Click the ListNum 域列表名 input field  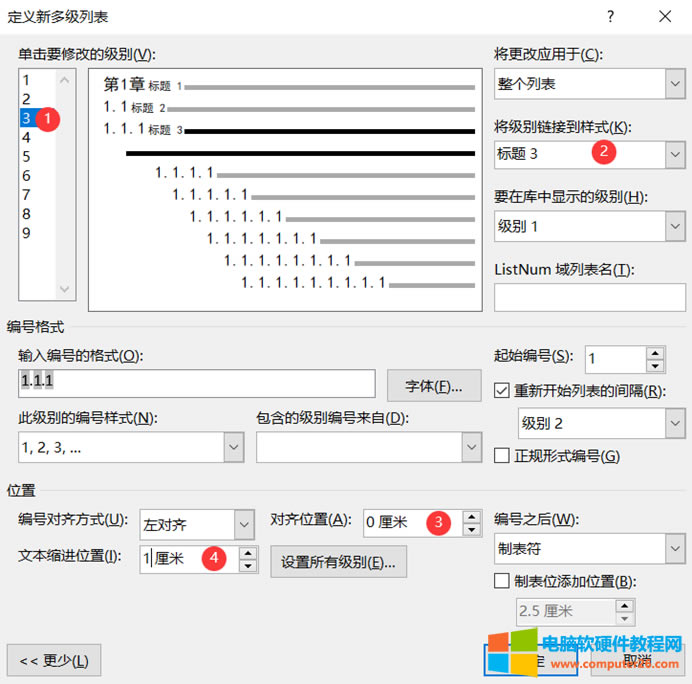tap(590, 298)
